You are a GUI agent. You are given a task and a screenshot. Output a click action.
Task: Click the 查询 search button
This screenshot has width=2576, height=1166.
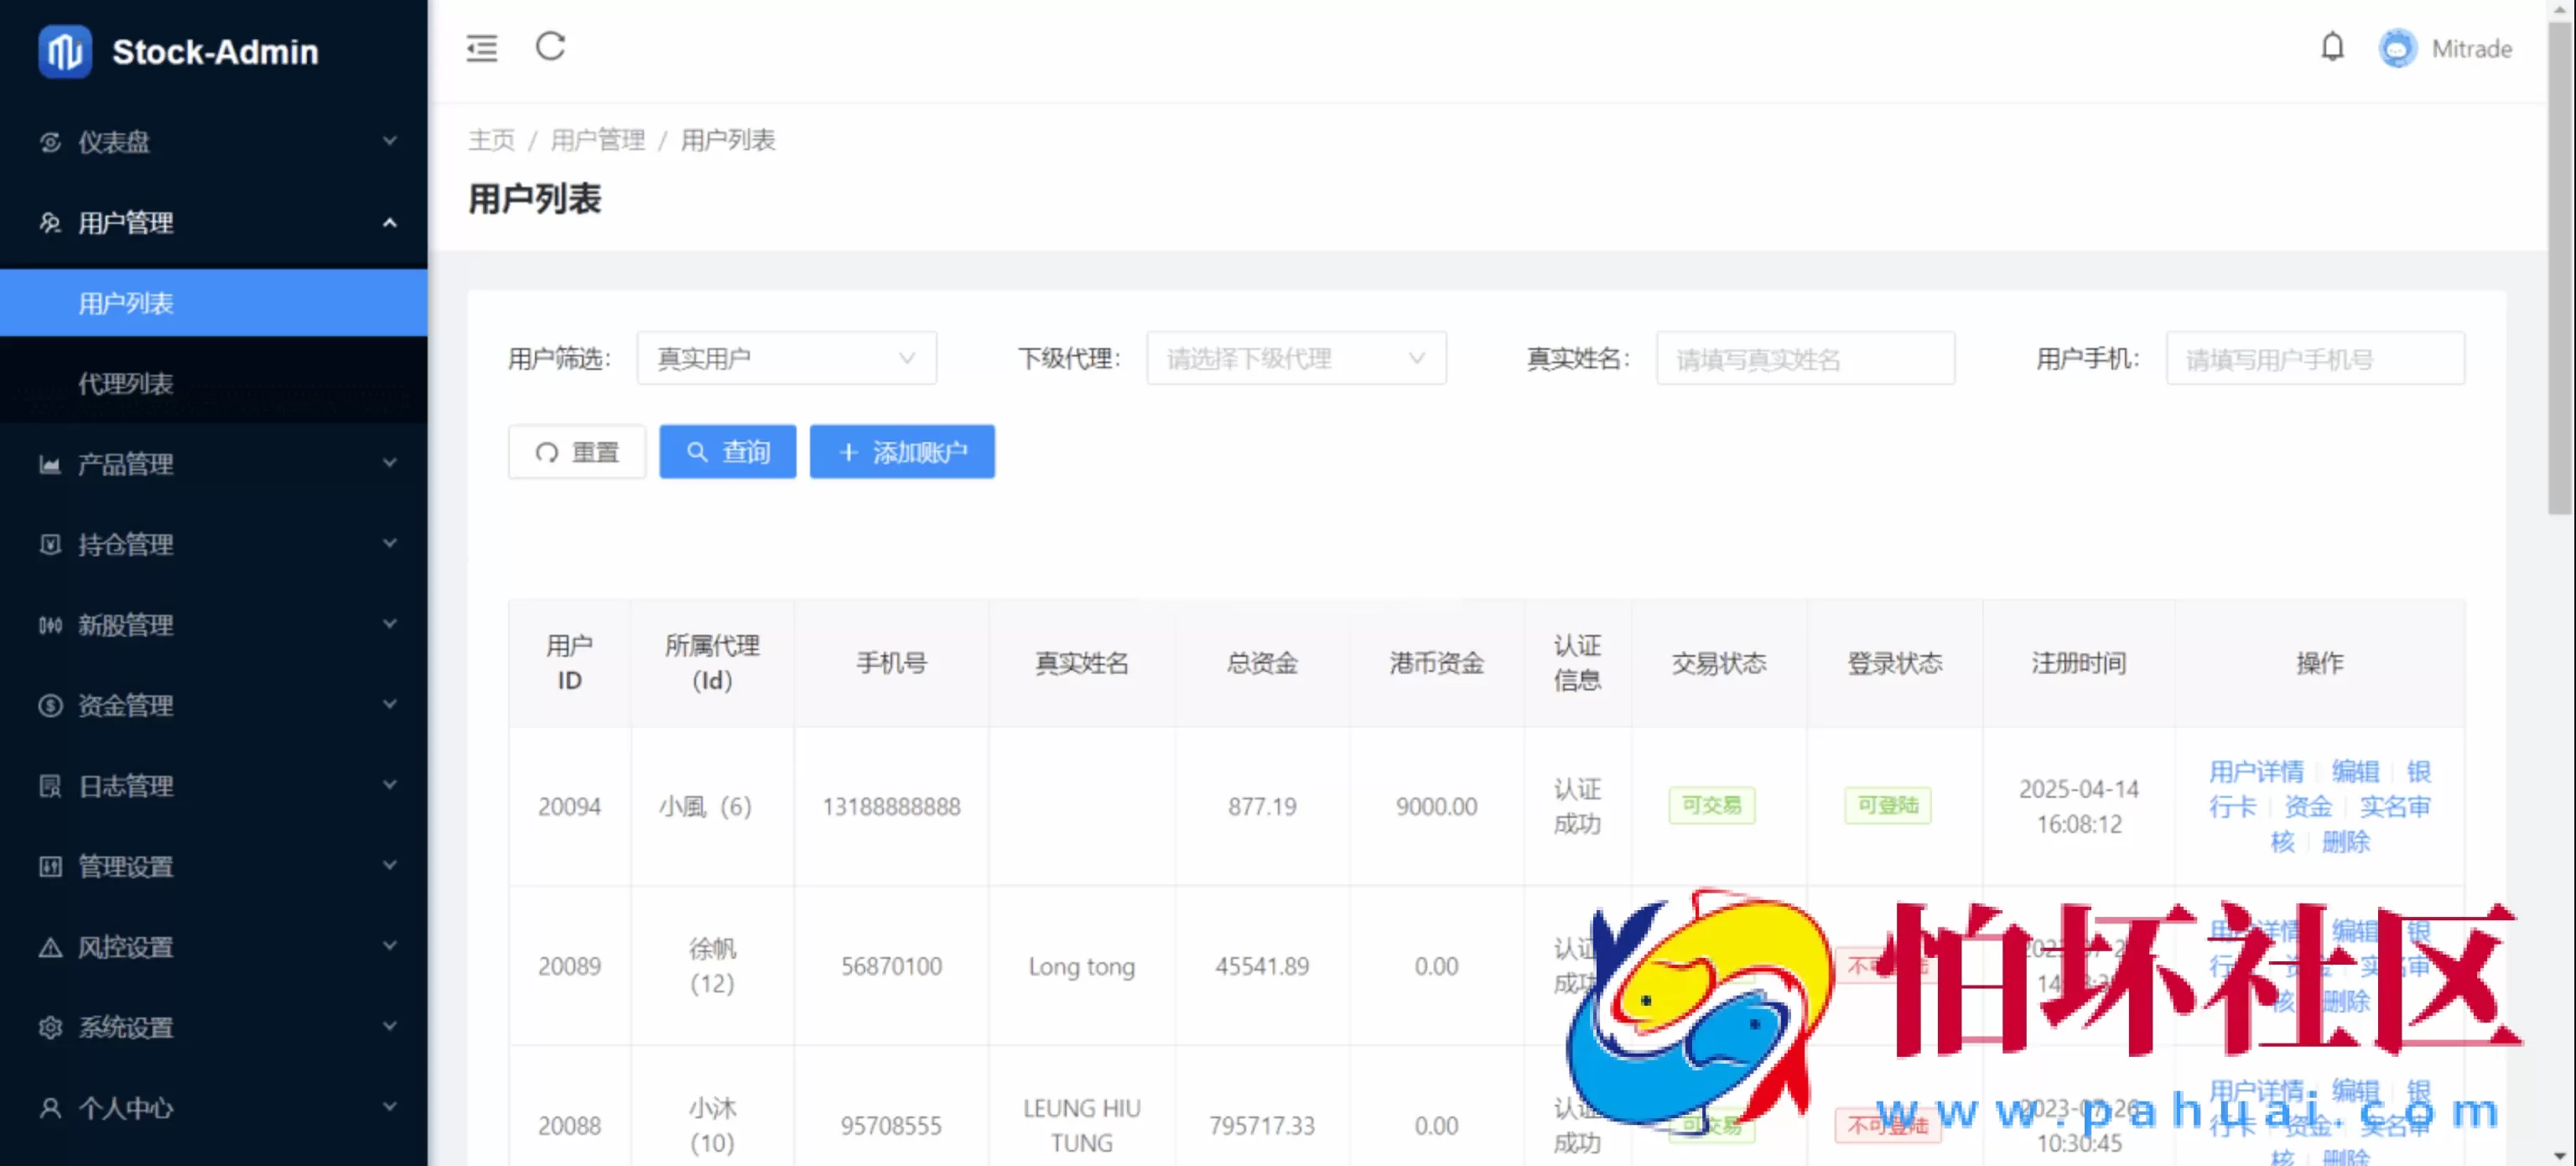click(x=727, y=451)
